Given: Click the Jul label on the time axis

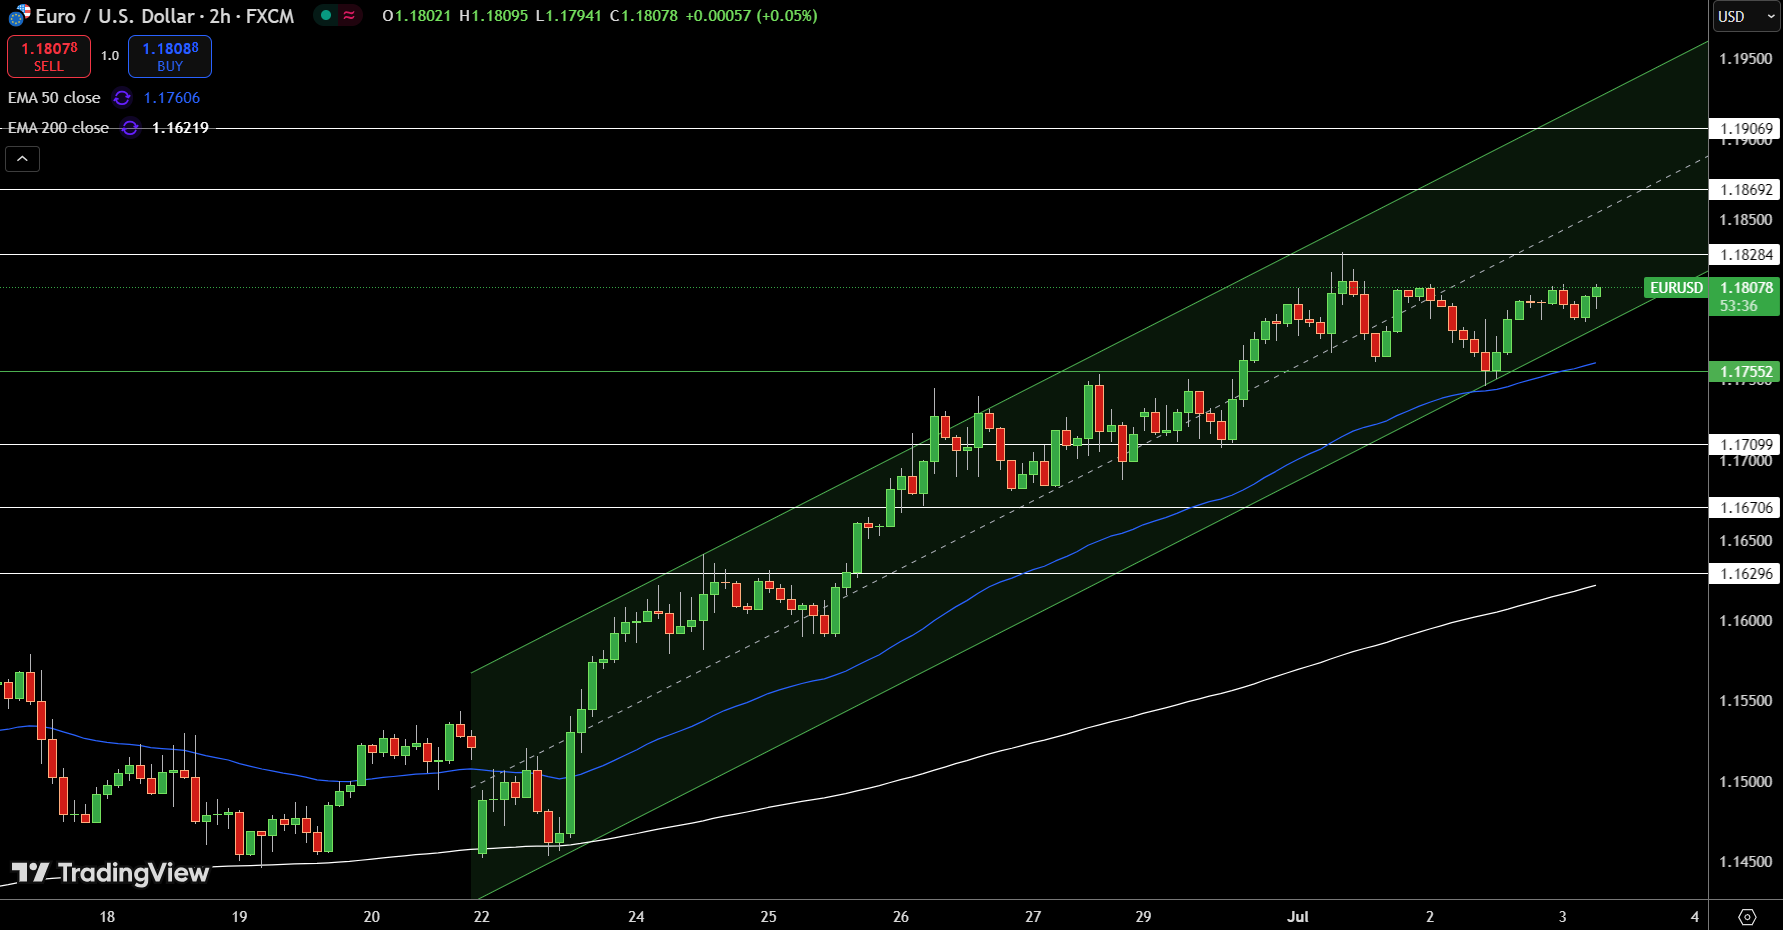Looking at the screenshot, I should [1298, 916].
